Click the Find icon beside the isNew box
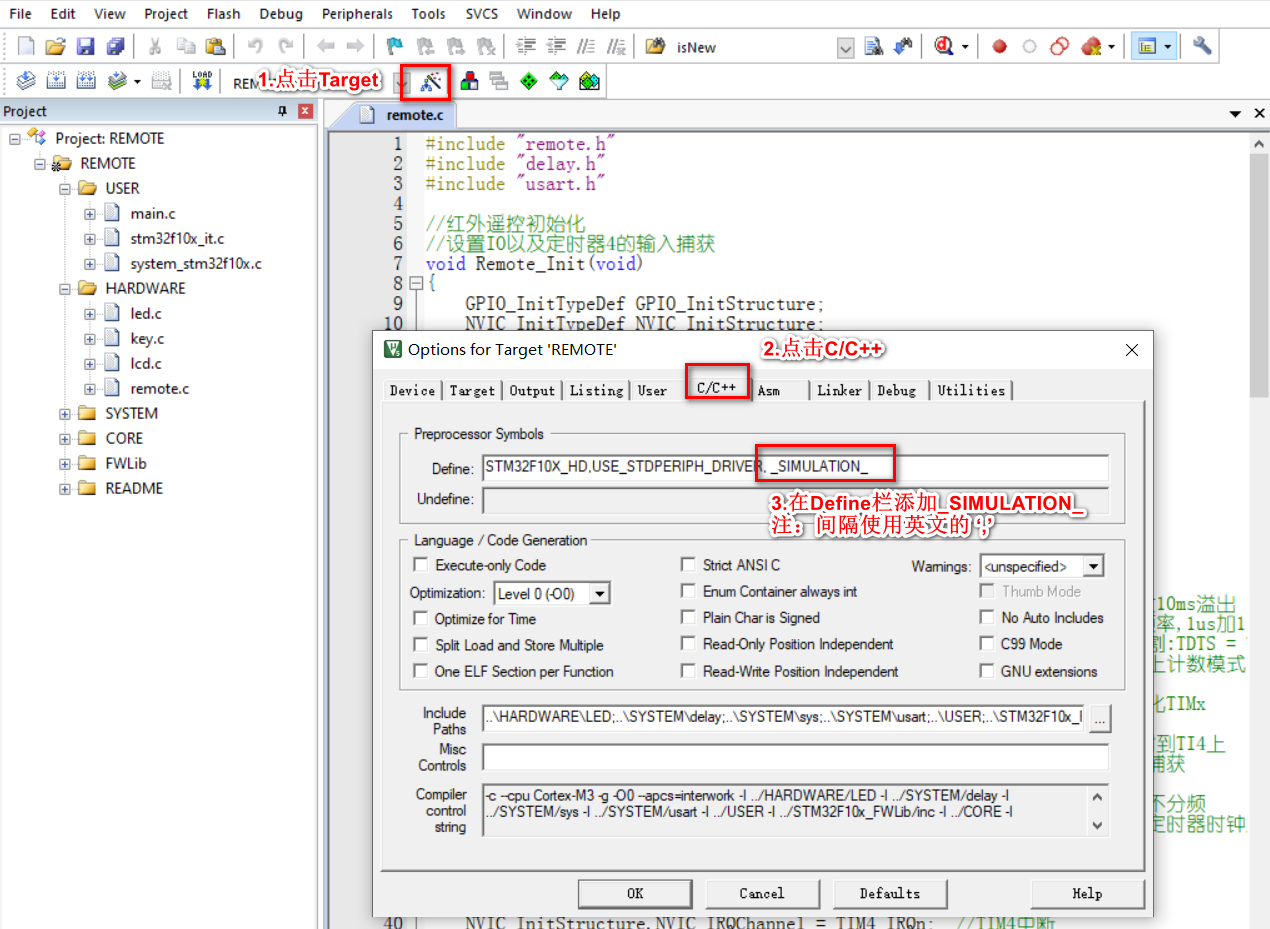Screen dimensions: 1270x929 coord(874,46)
